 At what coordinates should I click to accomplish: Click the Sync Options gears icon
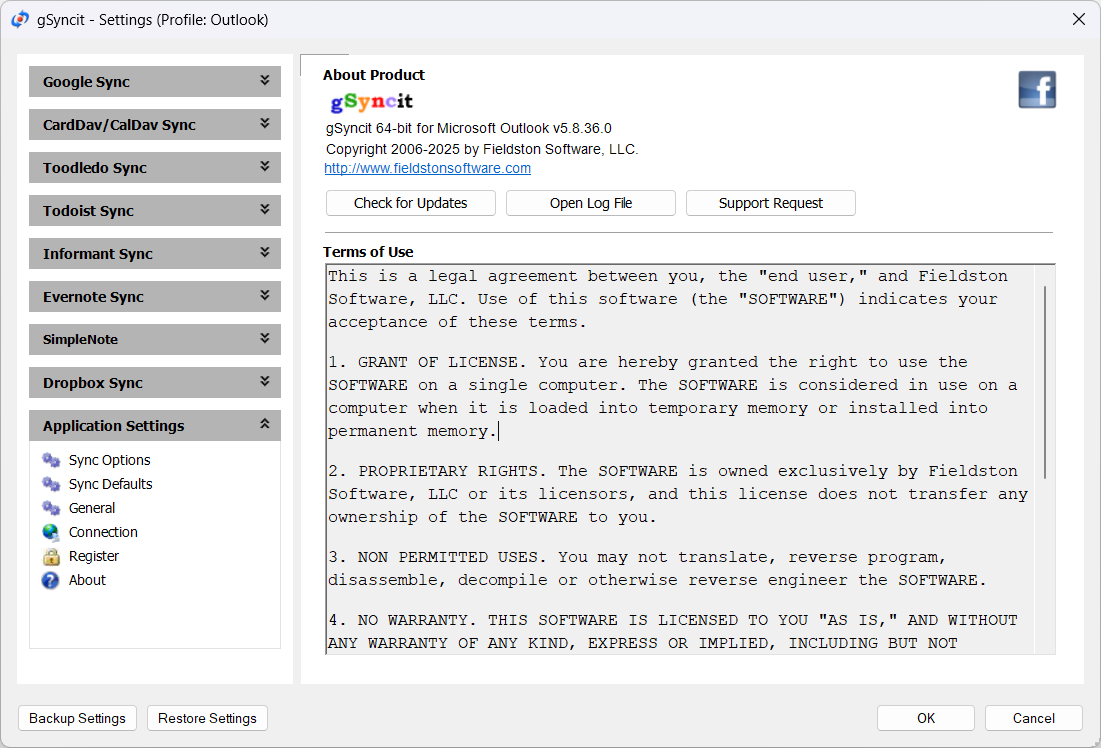click(x=51, y=460)
